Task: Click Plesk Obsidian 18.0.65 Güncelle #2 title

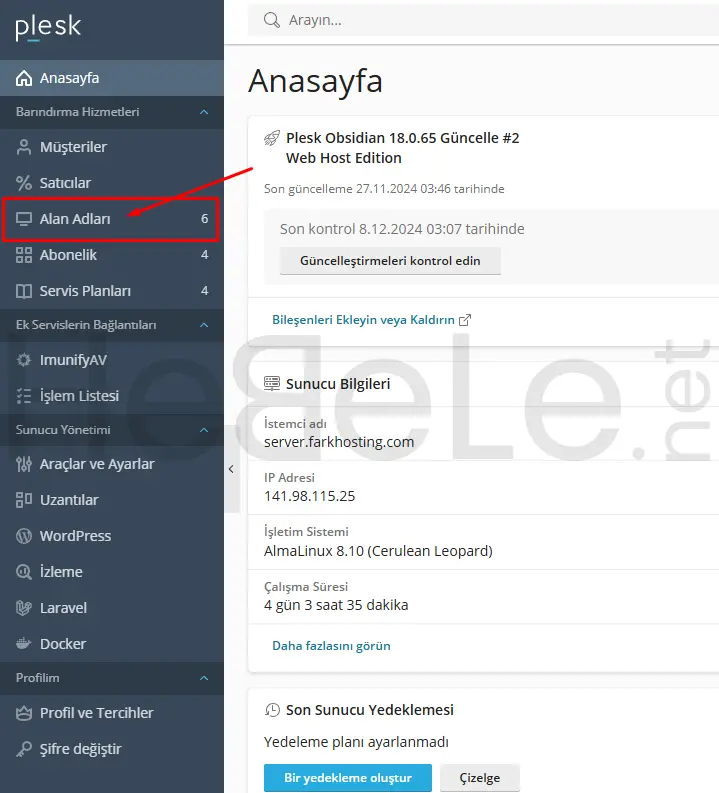Action: [402, 138]
